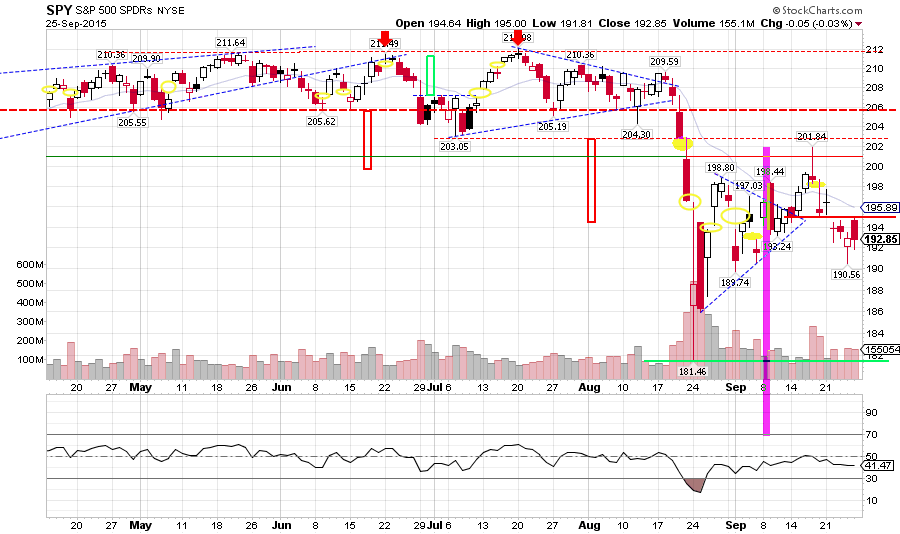Click the 500M volume axis label
Screen dimensions: 900x534
point(30,284)
